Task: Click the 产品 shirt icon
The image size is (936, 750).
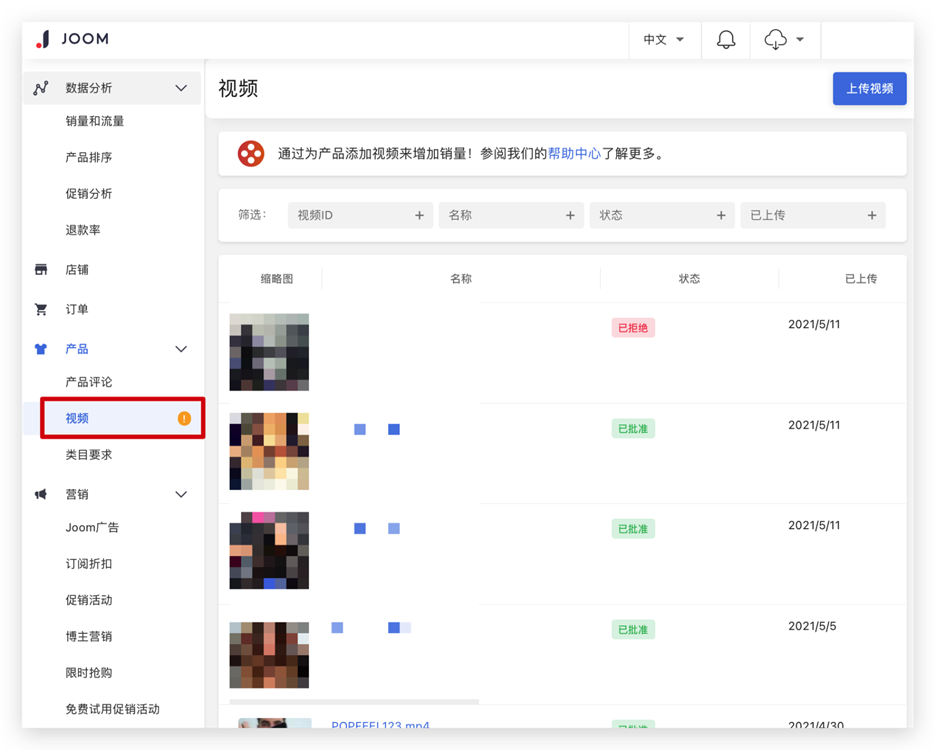Action: [41, 349]
